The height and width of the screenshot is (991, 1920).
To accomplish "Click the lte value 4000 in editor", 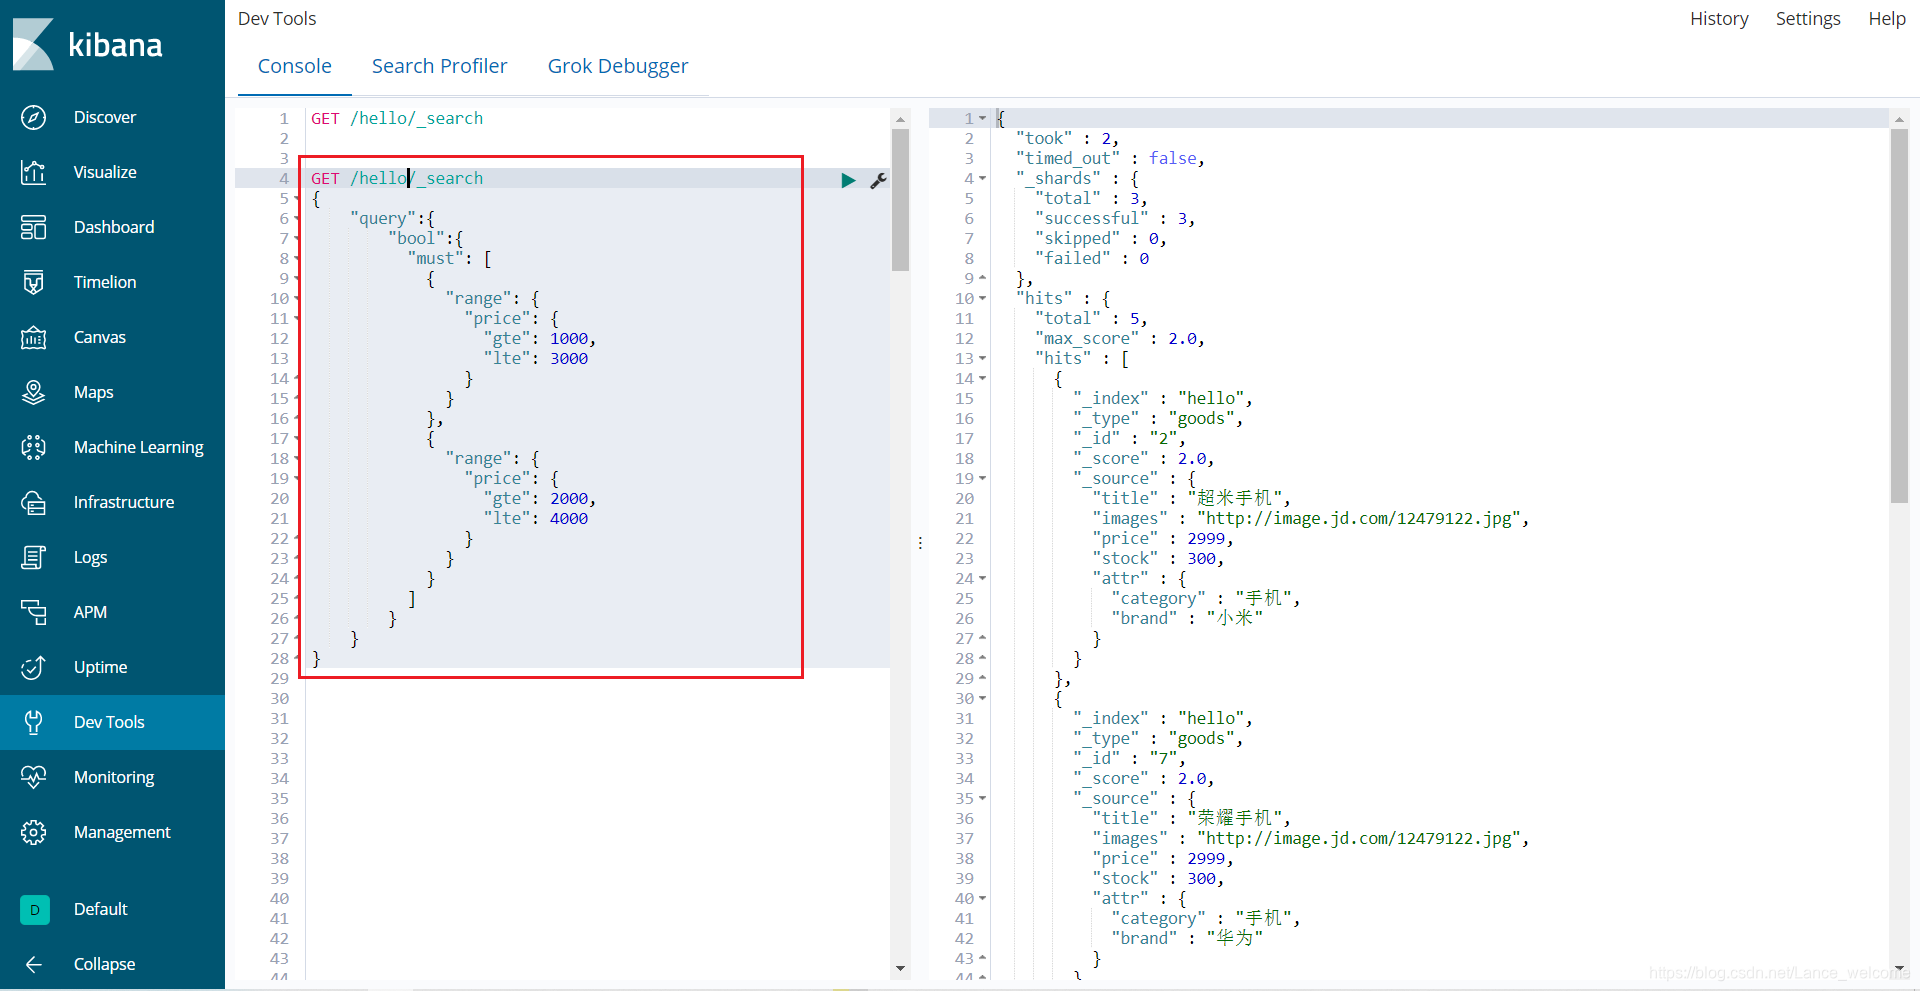I will (569, 518).
